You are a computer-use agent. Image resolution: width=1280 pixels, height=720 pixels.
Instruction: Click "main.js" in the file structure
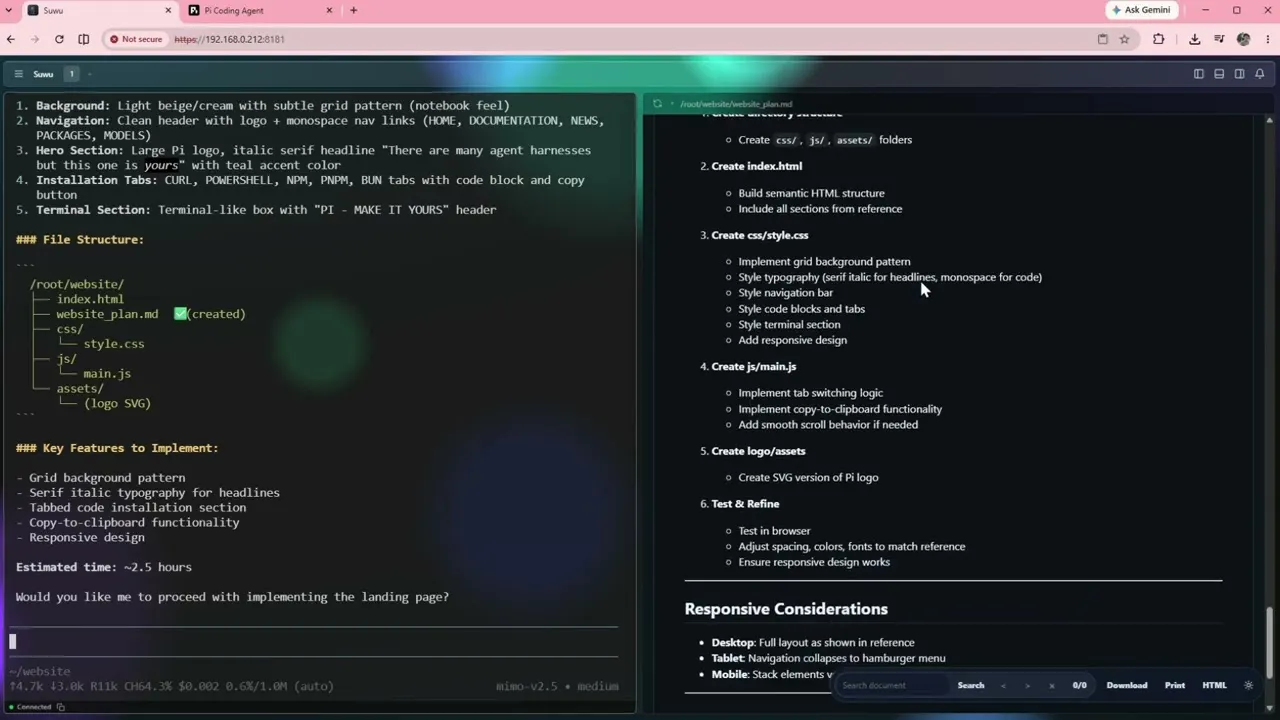pyautogui.click(x=107, y=374)
